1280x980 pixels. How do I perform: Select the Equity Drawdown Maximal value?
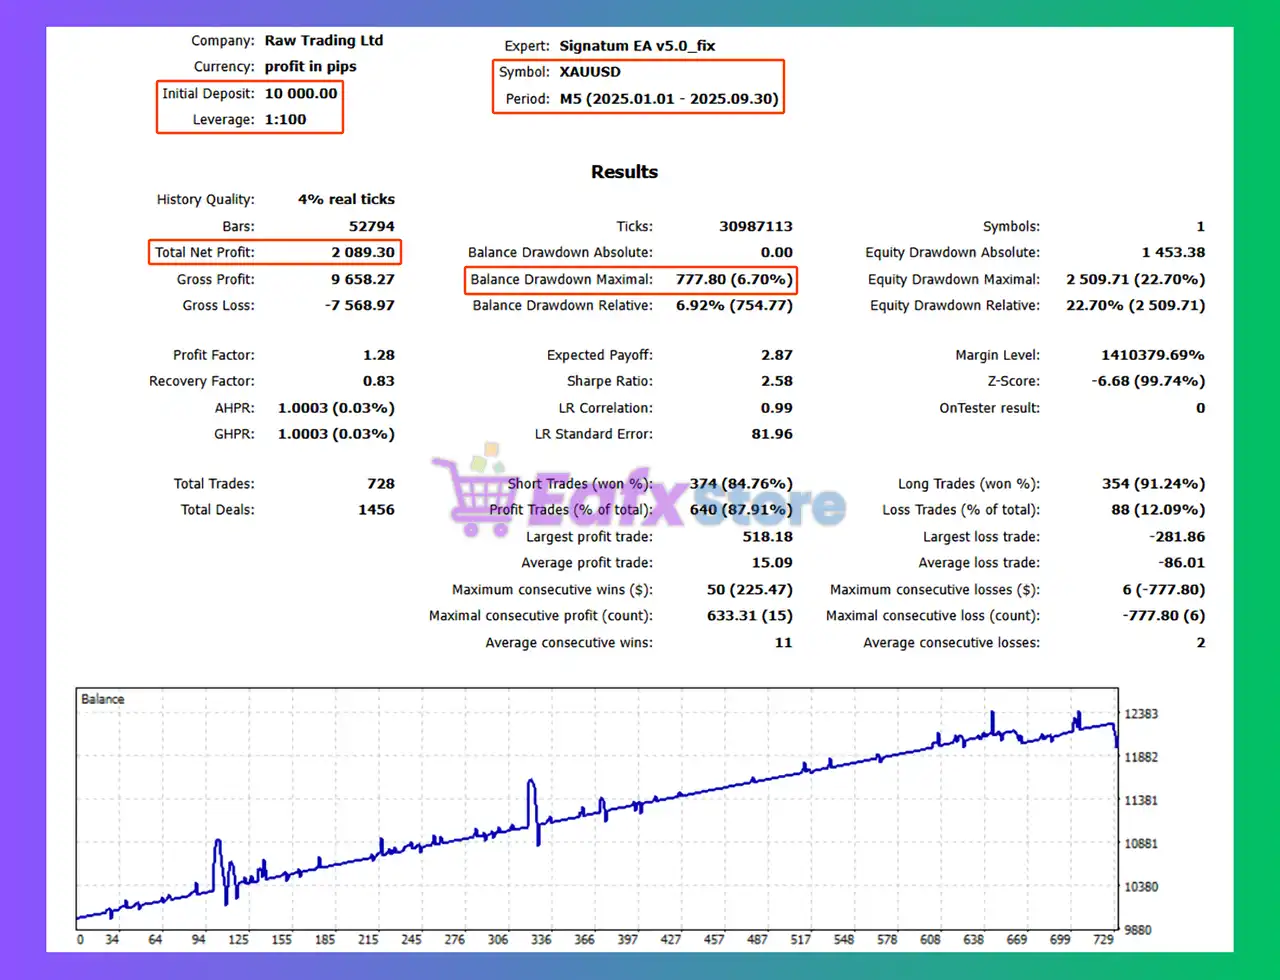coord(1135,280)
